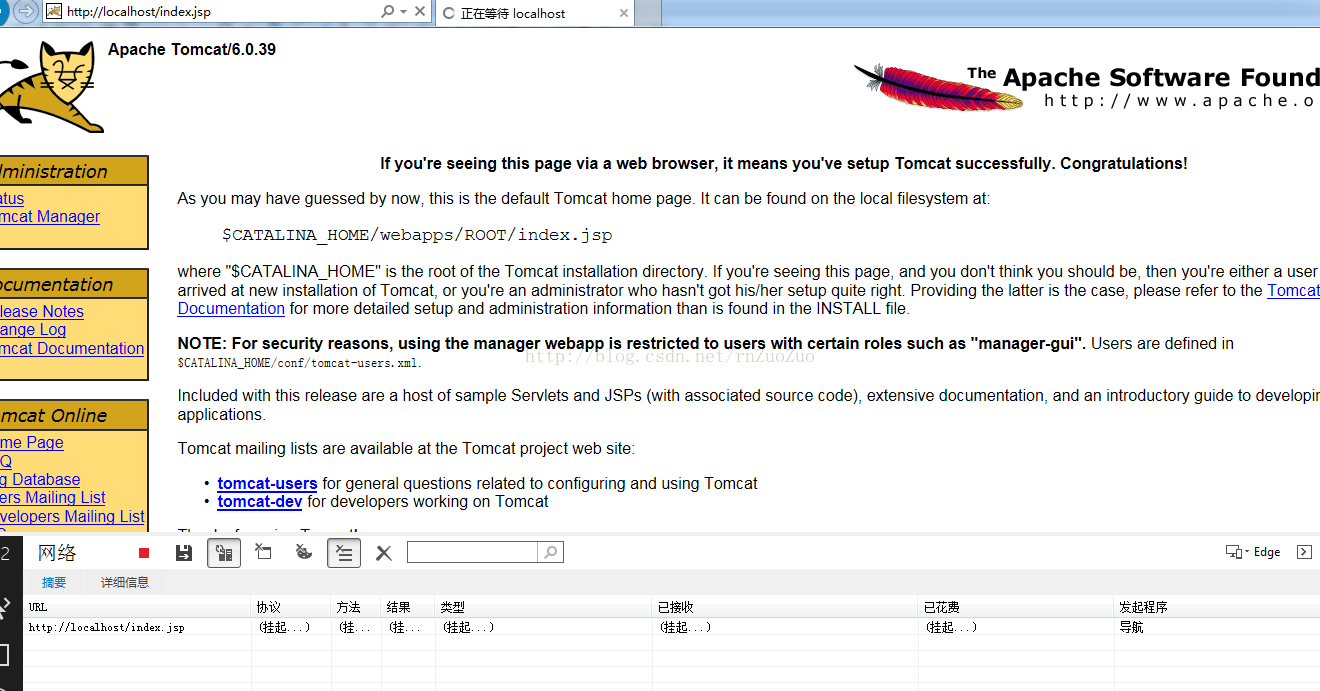Sort by the 已接收 column header
This screenshot has width=1320, height=691.
click(785, 607)
